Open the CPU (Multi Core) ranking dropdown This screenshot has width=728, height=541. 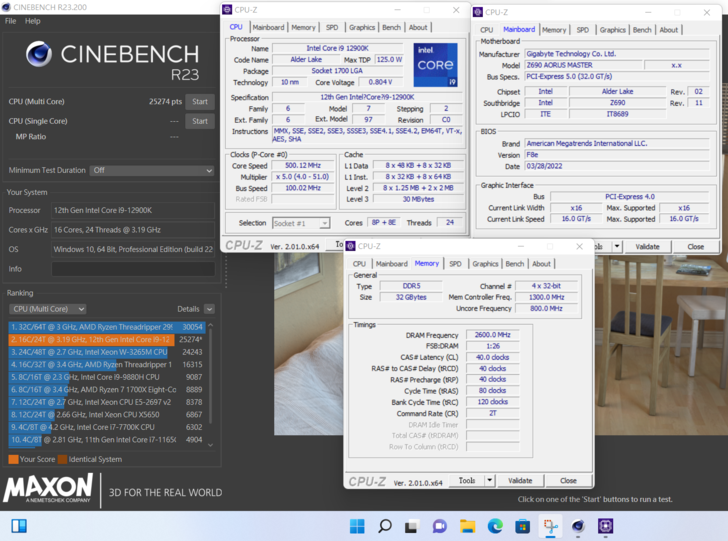(47, 309)
